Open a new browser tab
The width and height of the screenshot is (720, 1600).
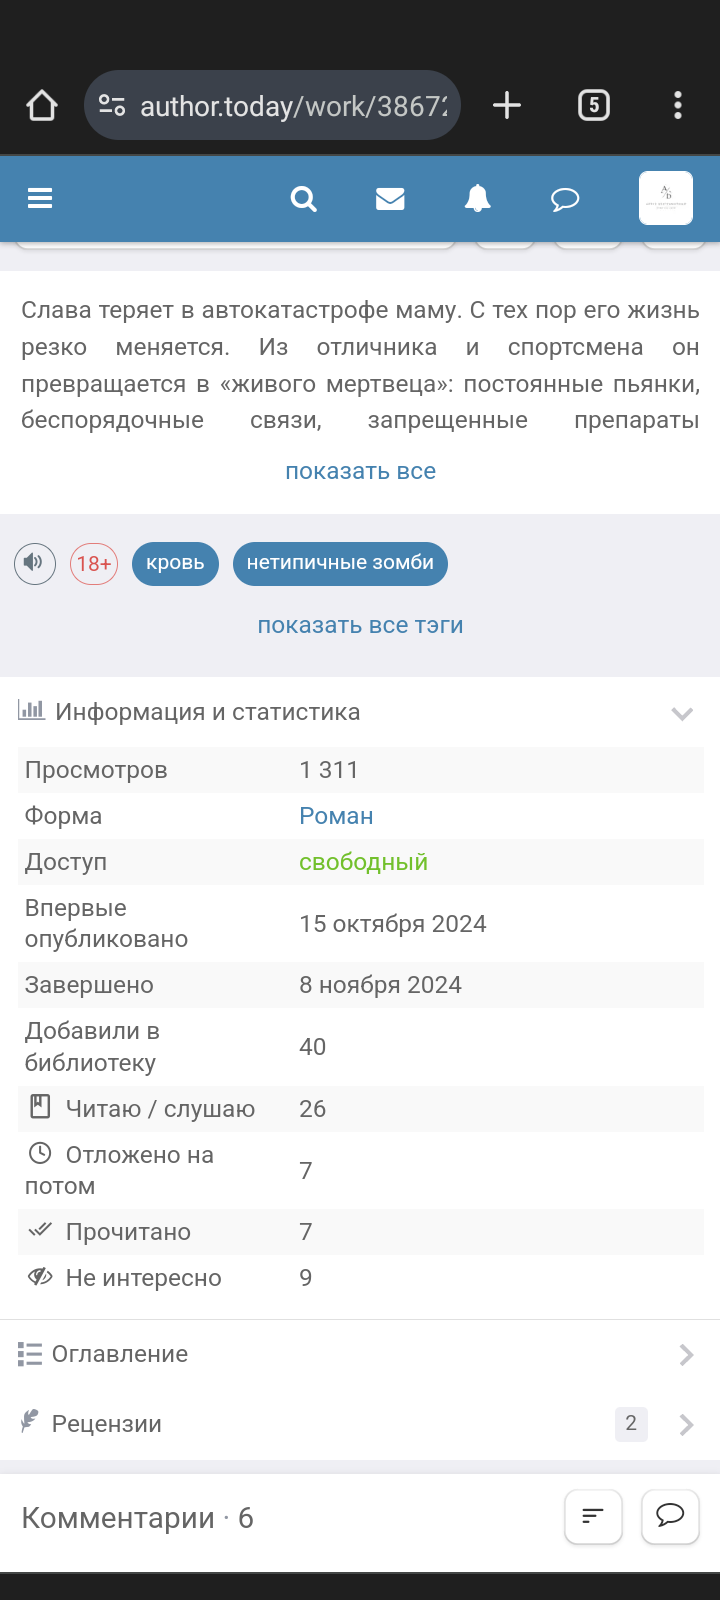(x=507, y=105)
